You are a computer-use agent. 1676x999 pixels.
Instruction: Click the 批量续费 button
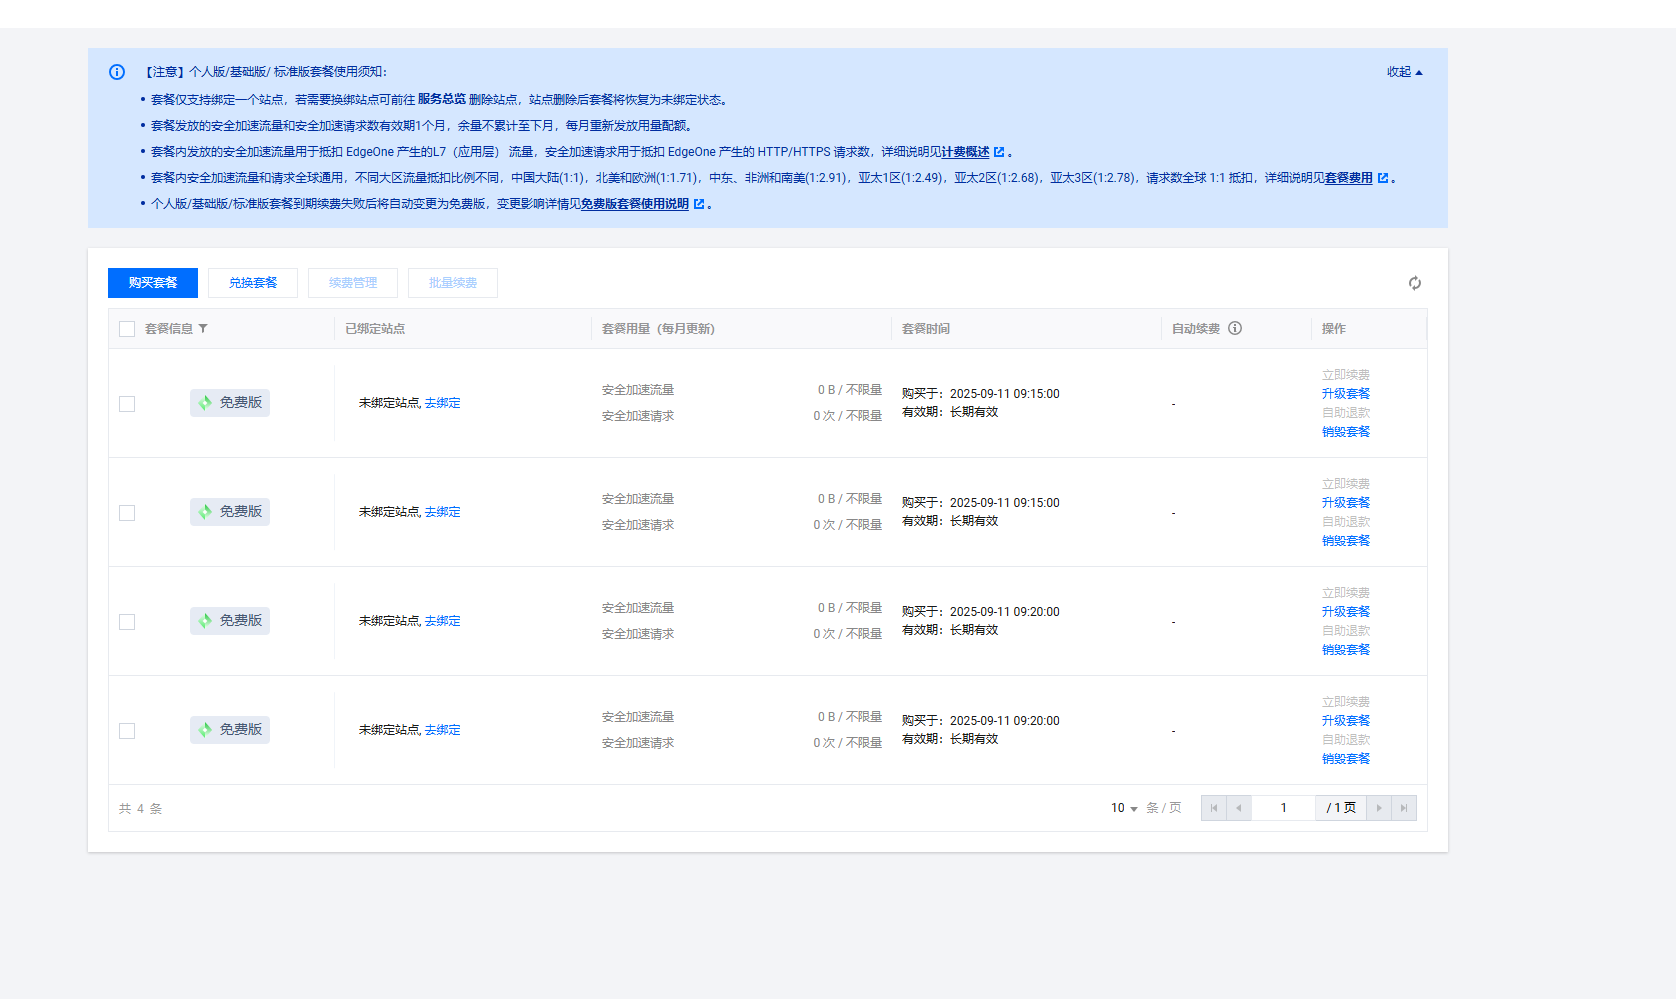coord(453,283)
